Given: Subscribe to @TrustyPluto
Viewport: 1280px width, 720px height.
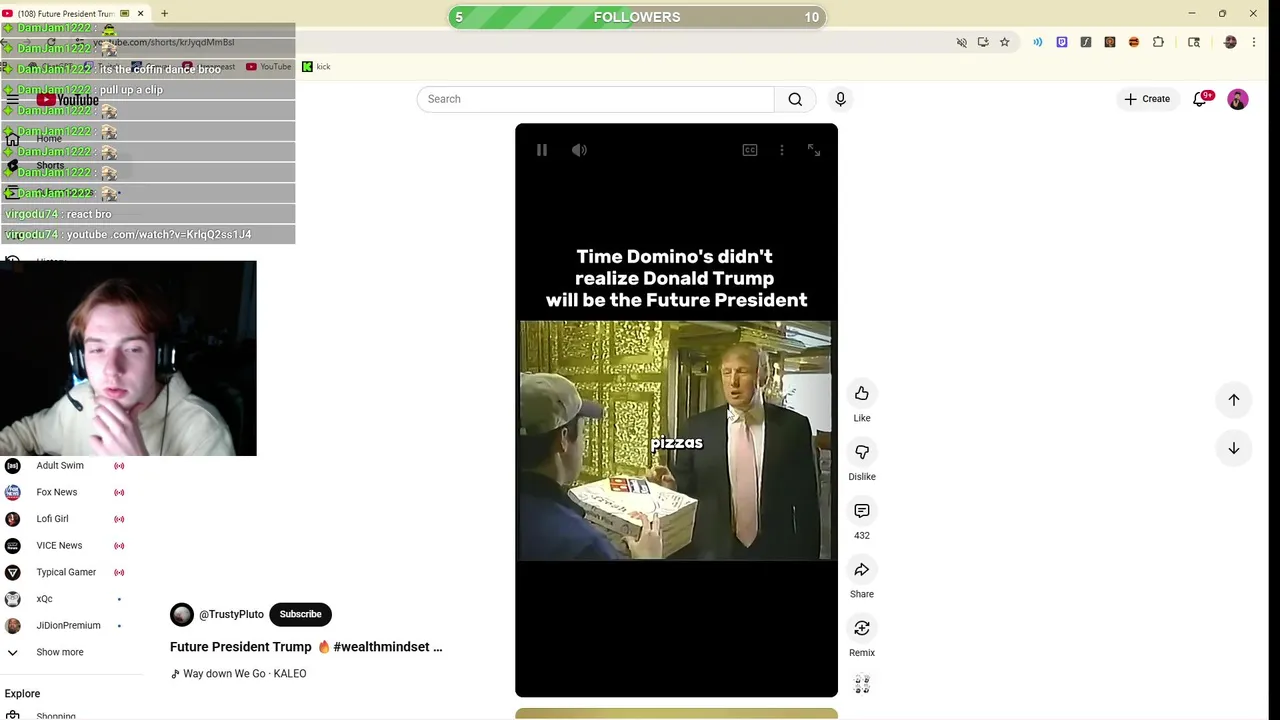Looking at the screenshot, I should click(x=300, y=614).
